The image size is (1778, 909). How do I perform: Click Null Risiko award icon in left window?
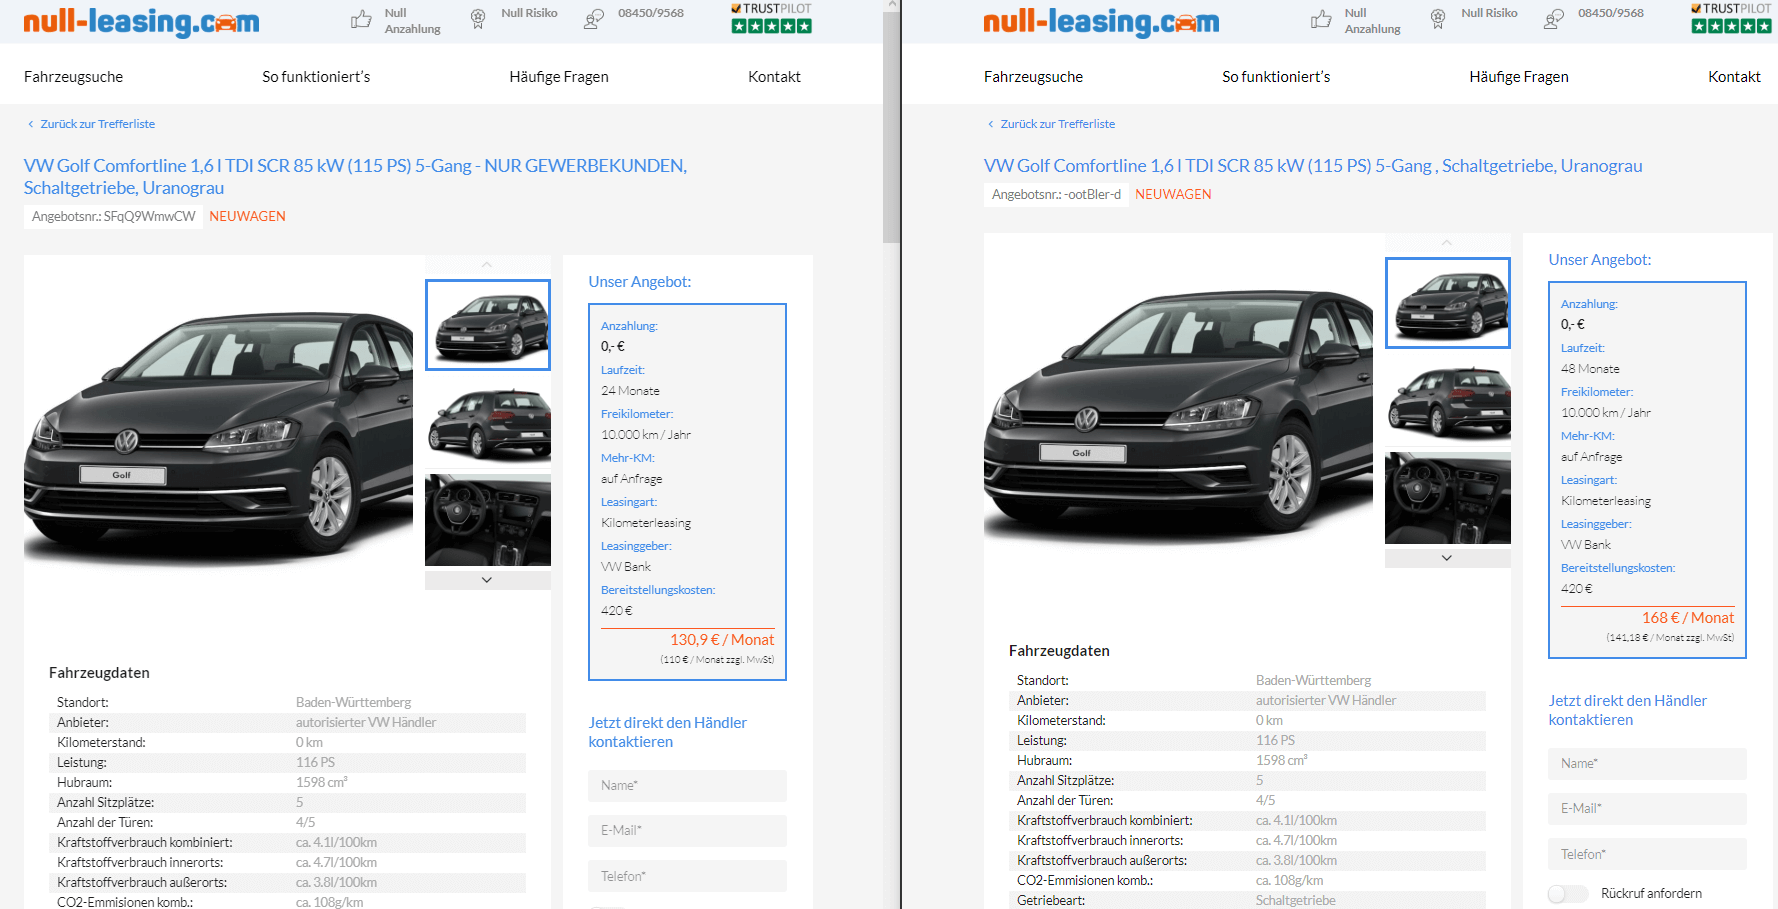pyautogui.click(x=478, y=19)
